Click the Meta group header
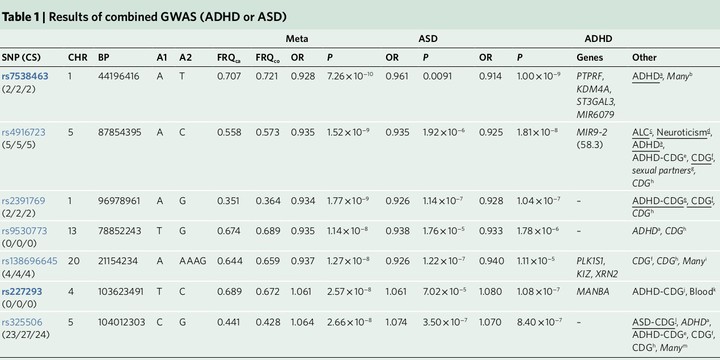This screenshot has width=720, height=360. (297, 39)
